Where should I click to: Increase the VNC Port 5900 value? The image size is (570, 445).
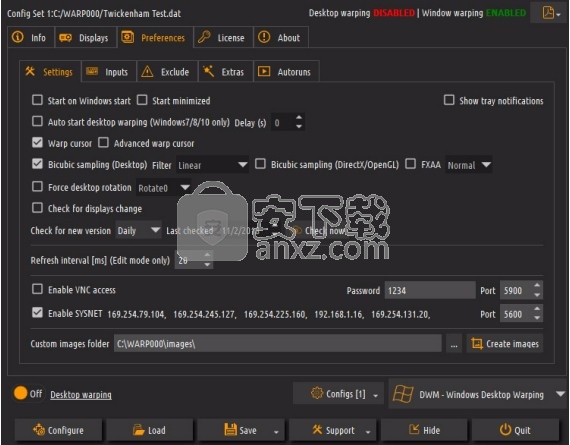pos(537,286)
